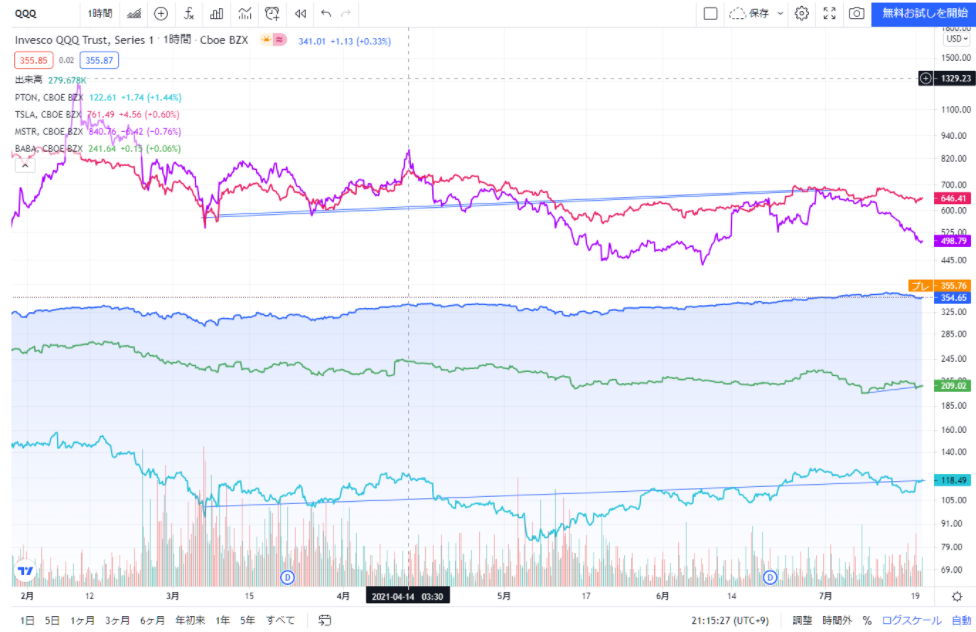Click the 354.65 QQQ price label
This screenshot has height=632, width=976.
tap(952, 298)
